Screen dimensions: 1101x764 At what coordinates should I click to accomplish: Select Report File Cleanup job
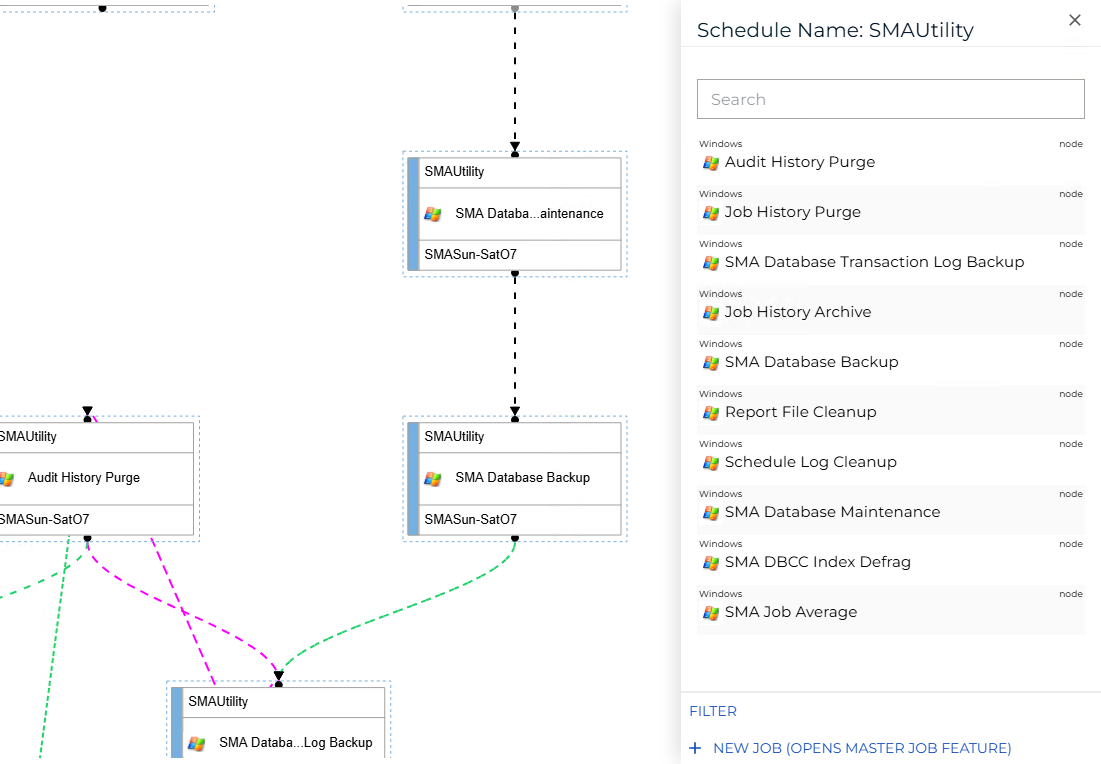pos(890,409)
